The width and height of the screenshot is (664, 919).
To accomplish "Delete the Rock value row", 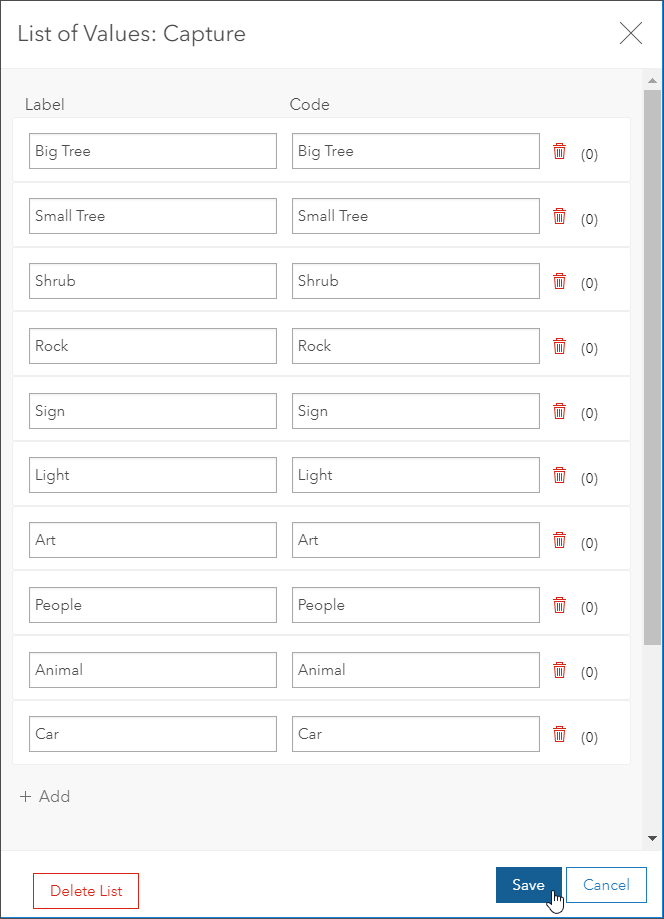I will 560,346.
